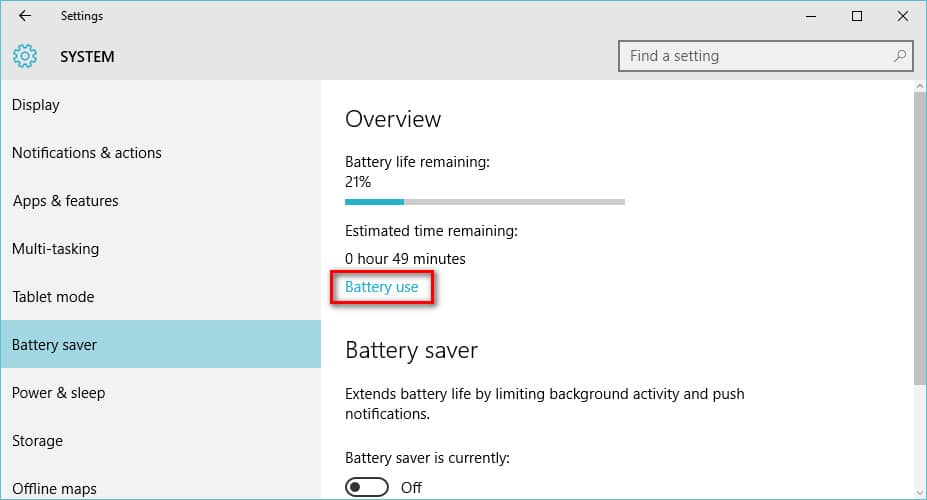Select Tablet mode settings
The width and height of the screenshot is (927, 500).
53,297
